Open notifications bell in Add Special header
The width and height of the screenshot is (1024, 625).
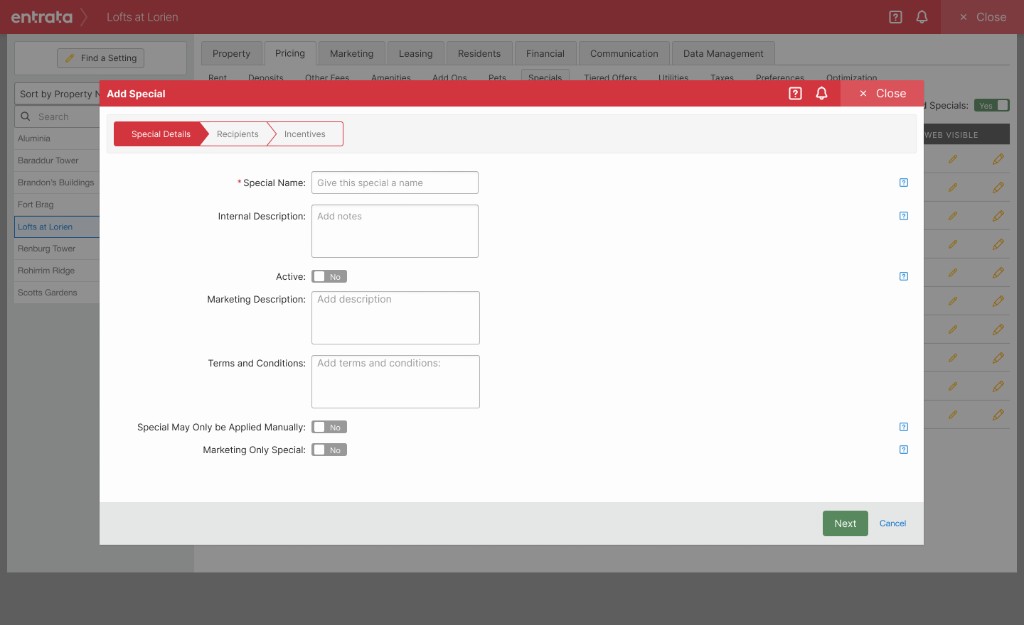[x=822, y=93]
